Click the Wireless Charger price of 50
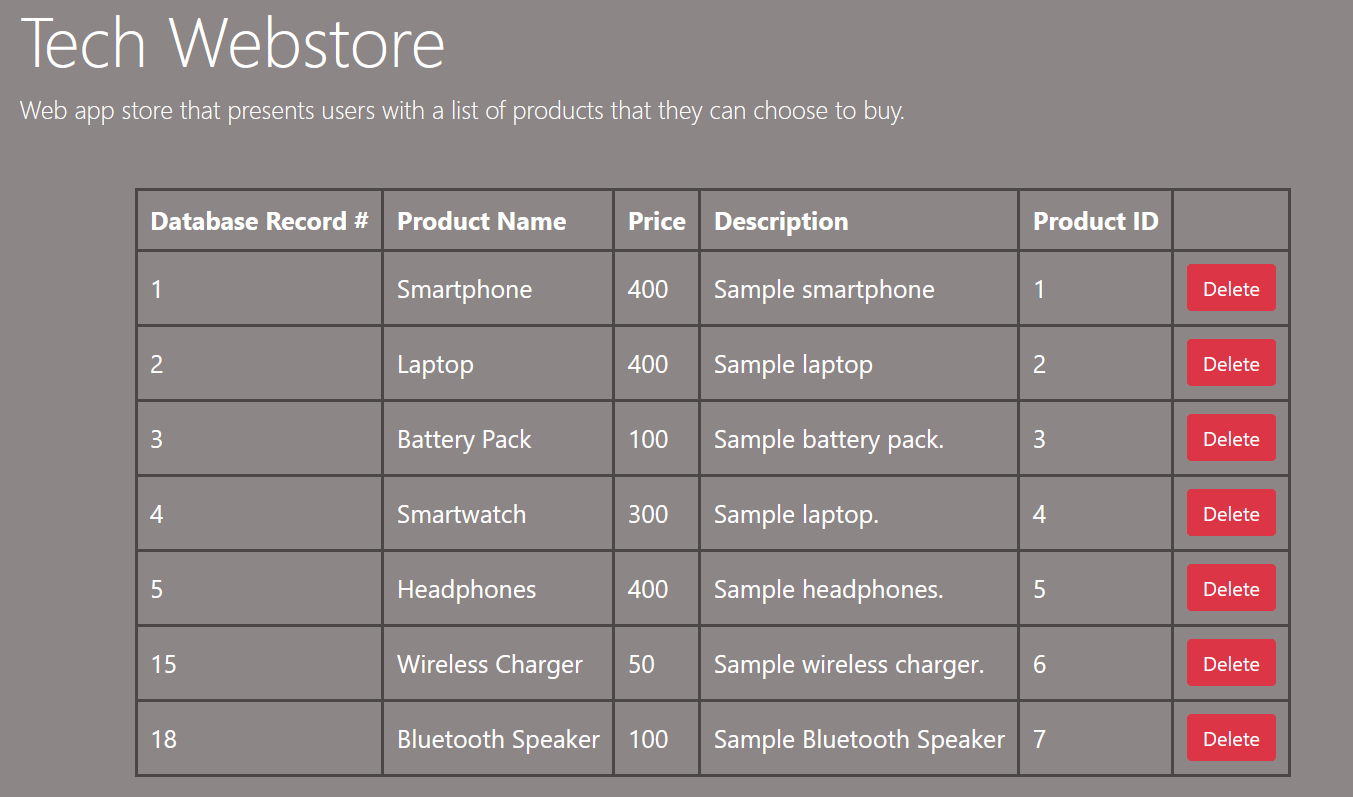1353x797 pixels. [x=646, y=663]
